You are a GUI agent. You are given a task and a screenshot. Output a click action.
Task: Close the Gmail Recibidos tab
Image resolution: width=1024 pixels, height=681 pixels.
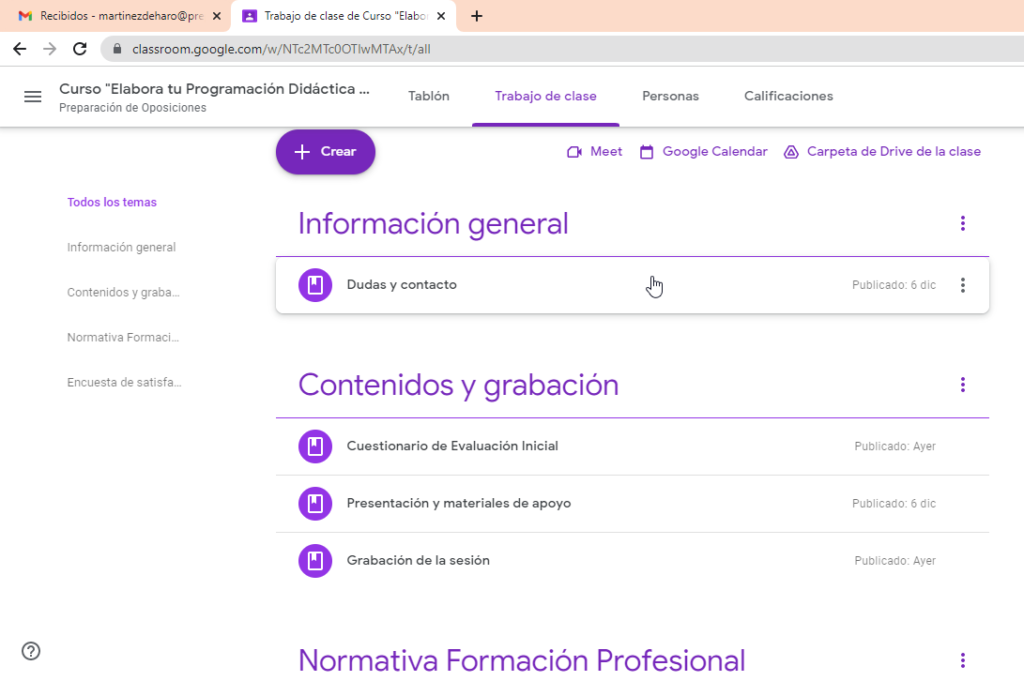(x=217, y=16)
